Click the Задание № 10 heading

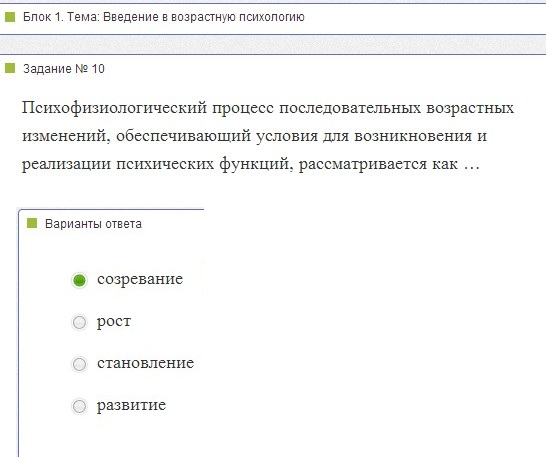tap(64, 69)
